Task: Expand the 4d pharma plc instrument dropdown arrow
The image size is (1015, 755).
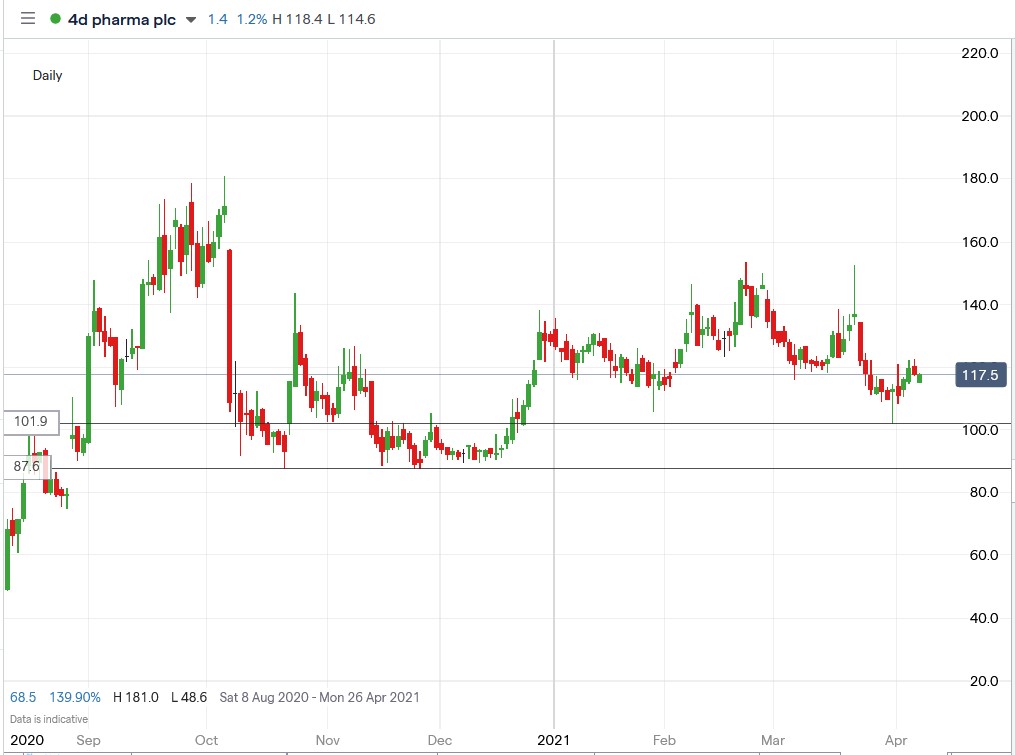Action: 189,18
